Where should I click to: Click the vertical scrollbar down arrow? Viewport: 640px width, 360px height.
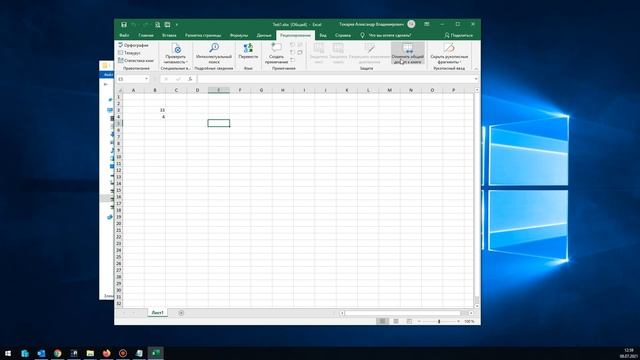click(477, 306)
